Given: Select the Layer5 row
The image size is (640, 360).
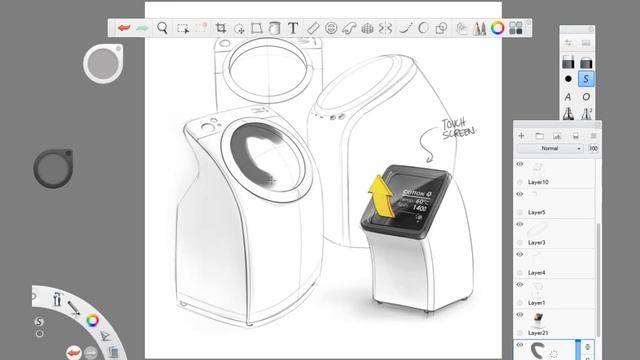Looking at the screenshot, I should [554, 203].
